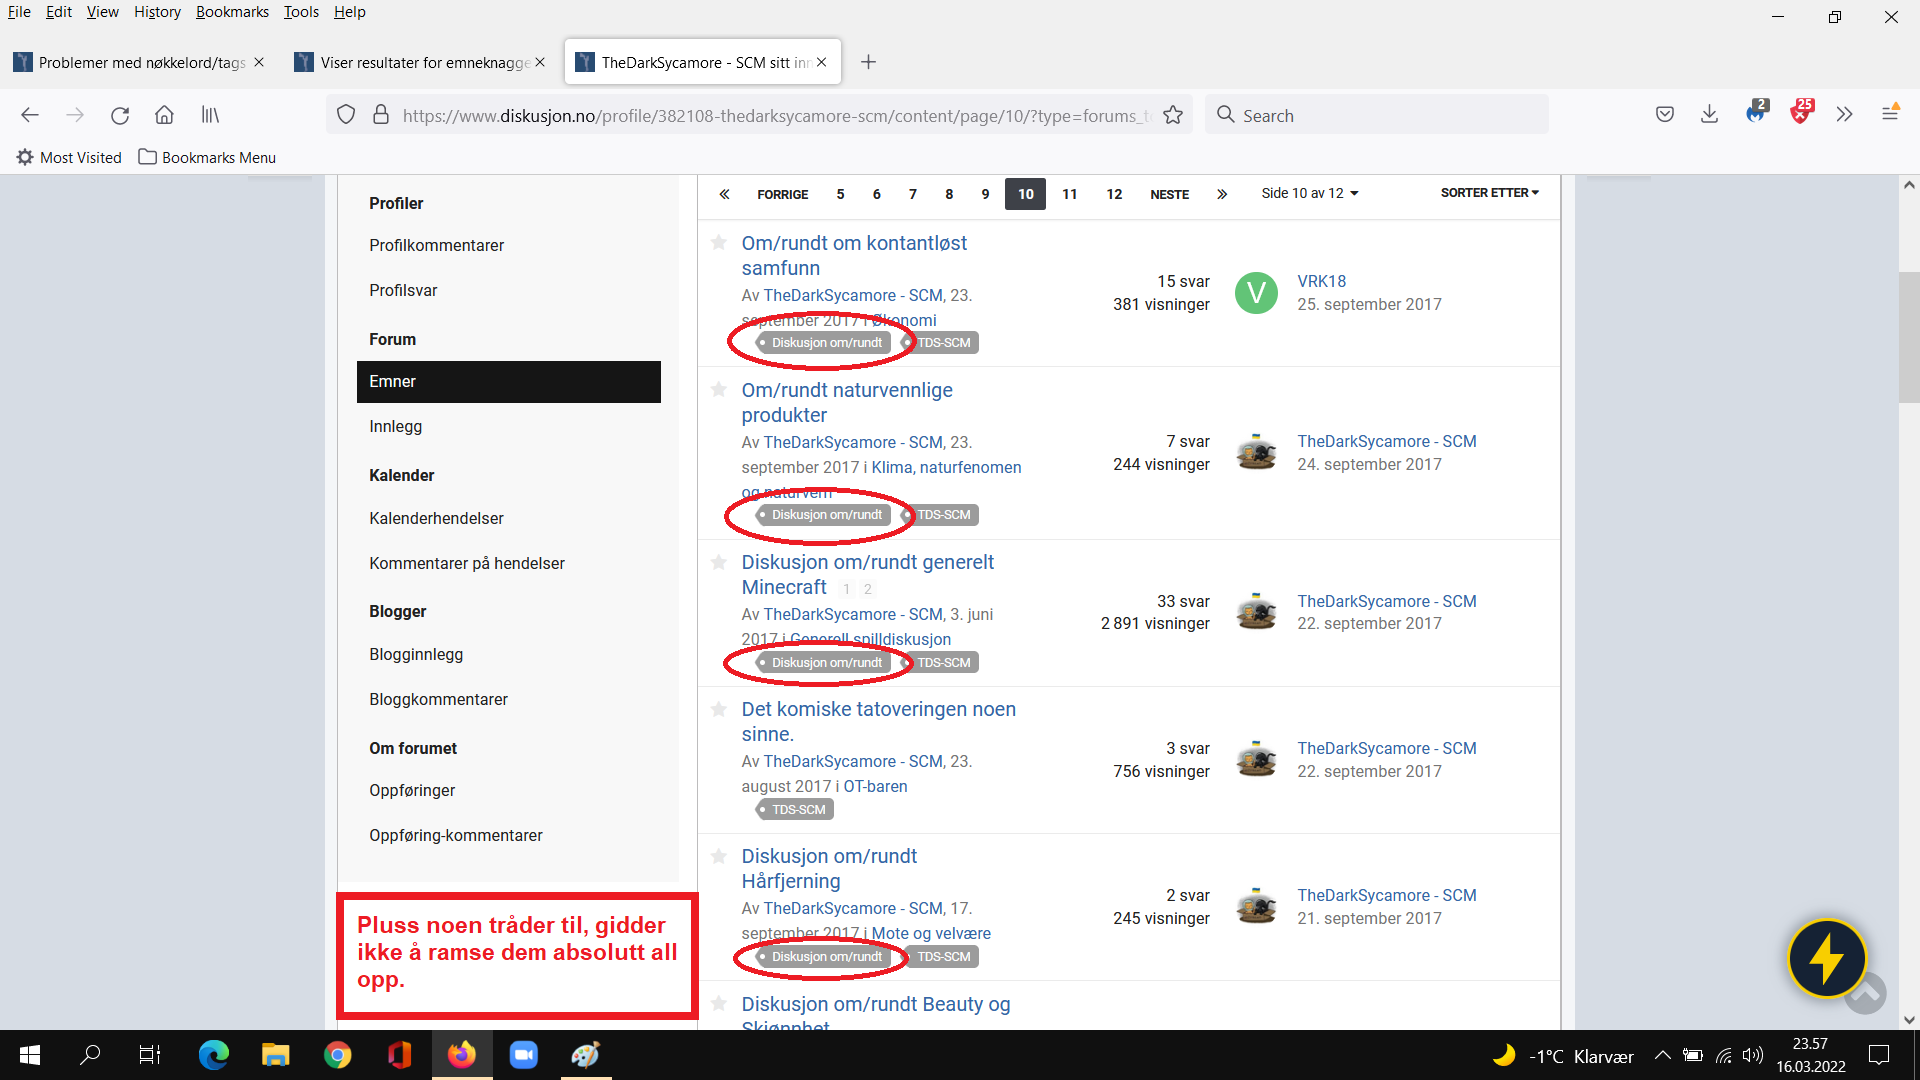1920x1080 pixels.
Task: Open 'Om/rundt om kontantløst samfunn' topic
Action: pos(854,256)
